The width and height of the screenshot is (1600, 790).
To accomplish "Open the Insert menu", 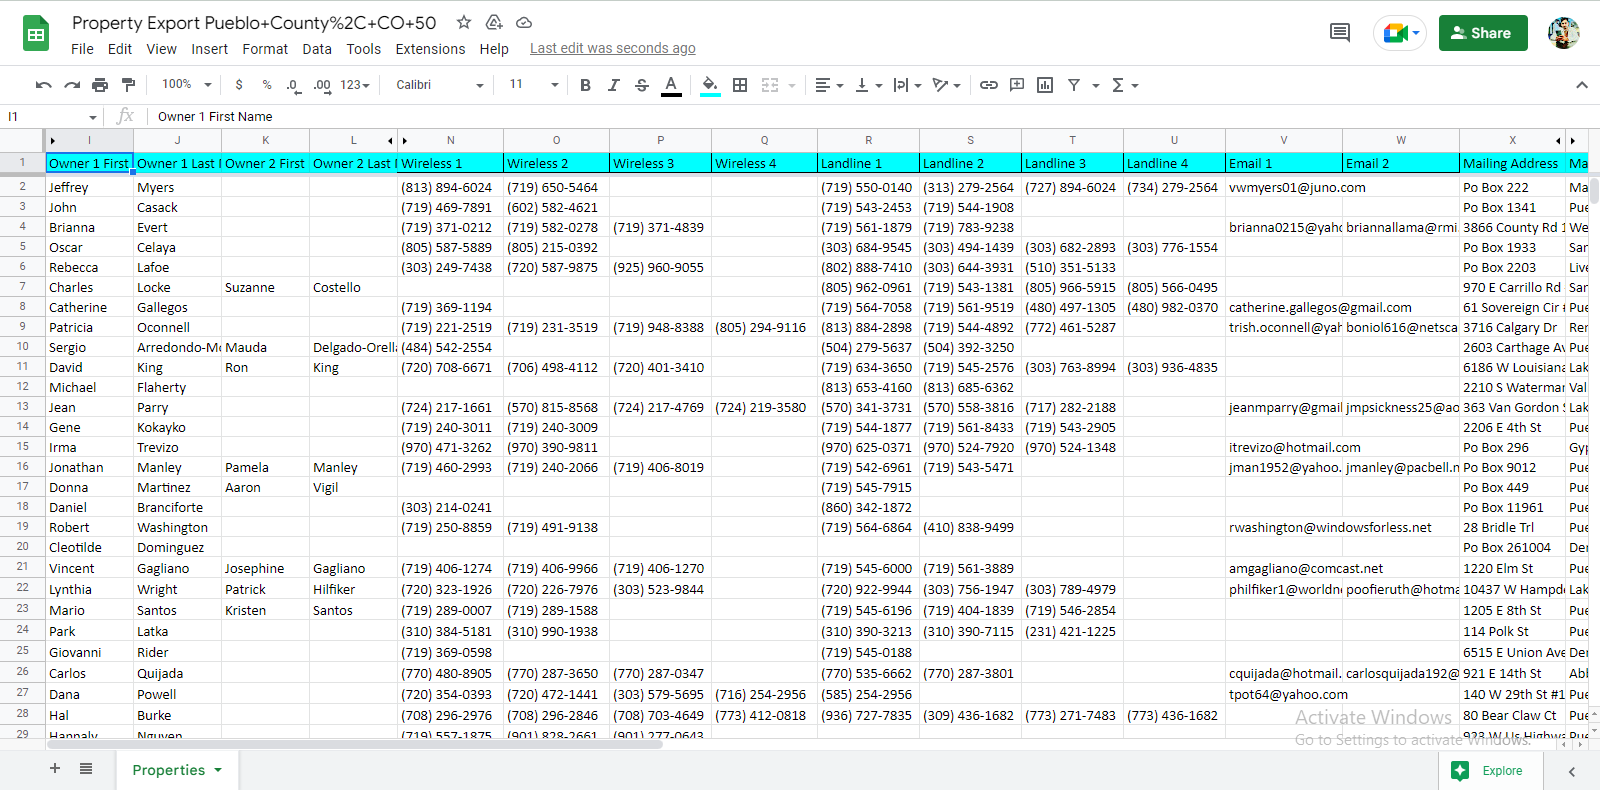I will pos(209,49).
